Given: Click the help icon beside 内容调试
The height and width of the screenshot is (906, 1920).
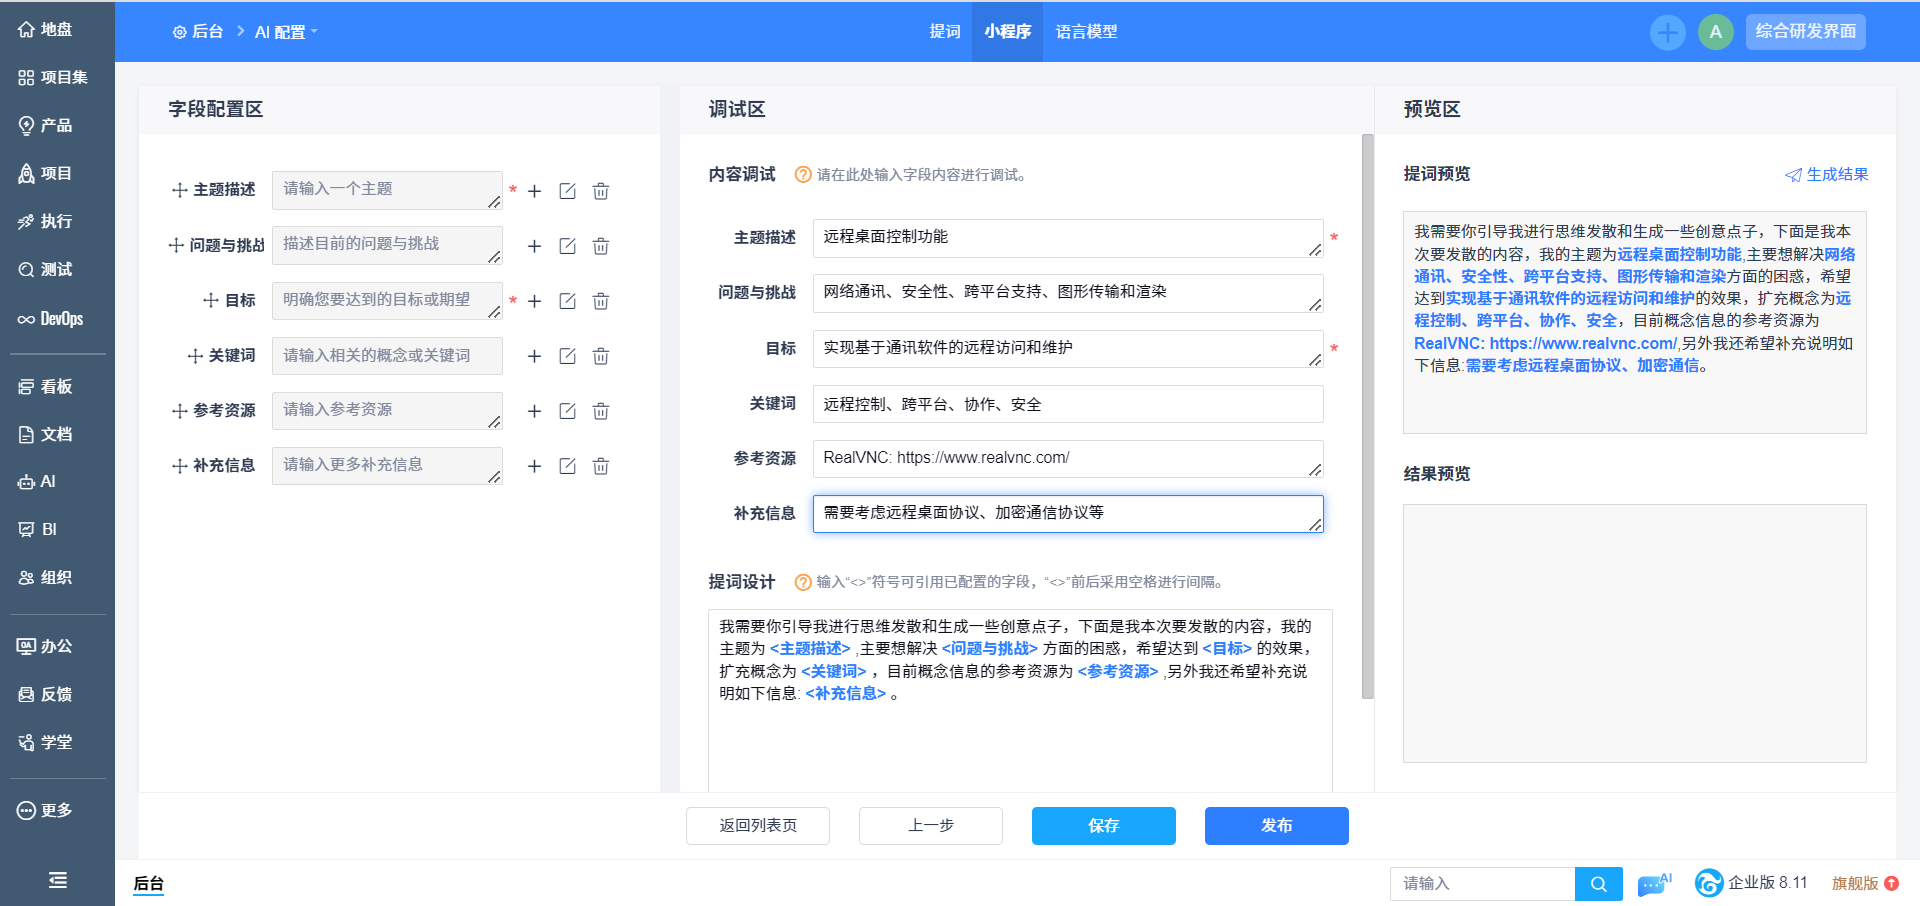Looking at the screenshot, I should [802, 175].
